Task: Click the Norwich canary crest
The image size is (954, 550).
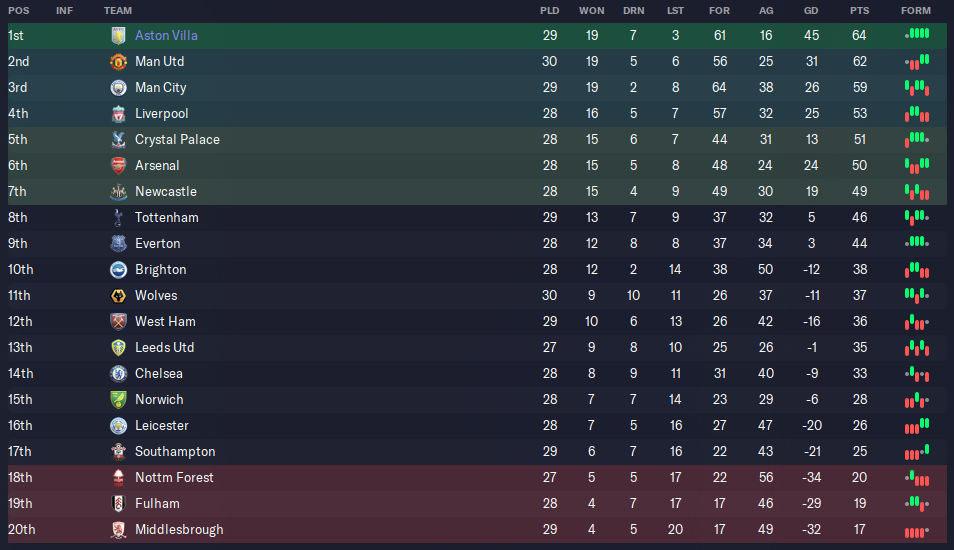Action: pos(119,400)
